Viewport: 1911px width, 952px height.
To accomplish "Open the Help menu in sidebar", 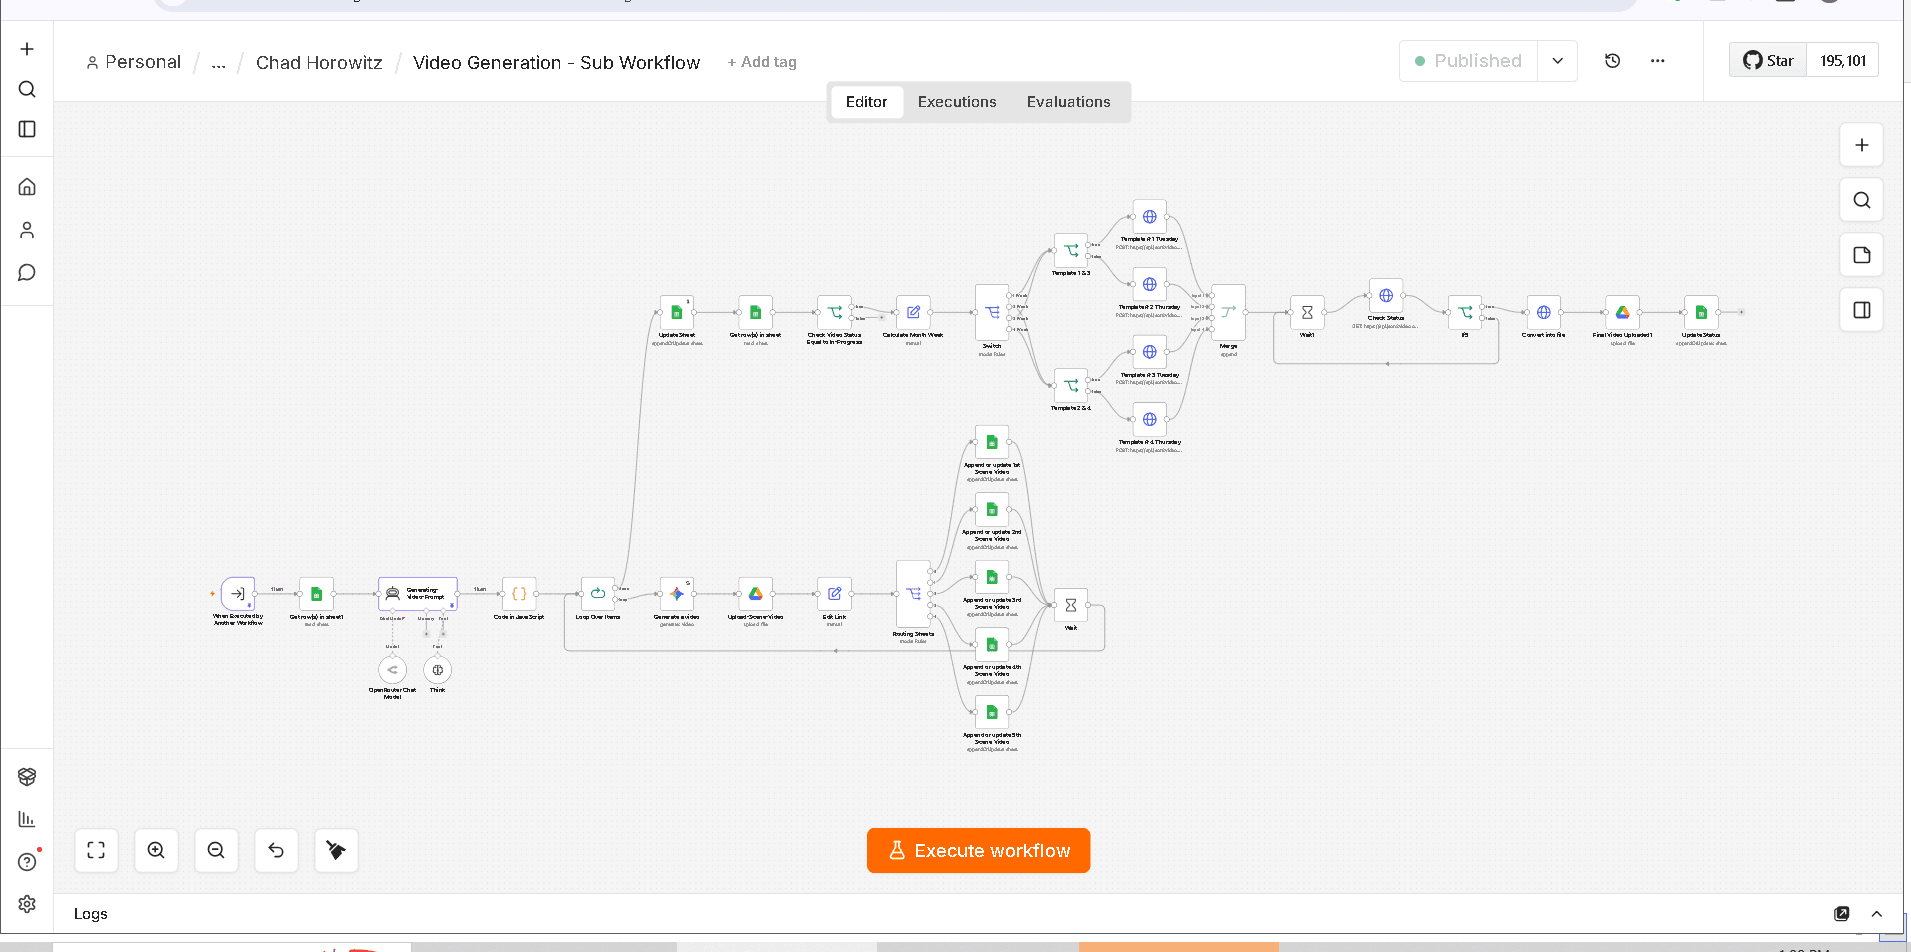I will coord(27,862).
